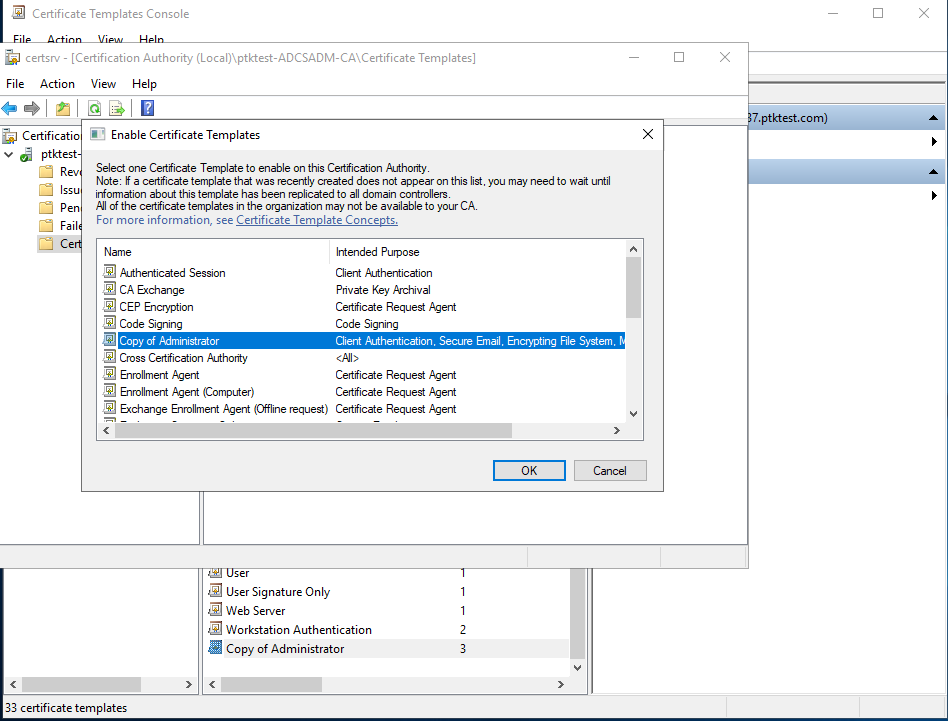The image size is (948, 721).
Task: Click the Code Signing template icon
Action: tap(109, 323)
